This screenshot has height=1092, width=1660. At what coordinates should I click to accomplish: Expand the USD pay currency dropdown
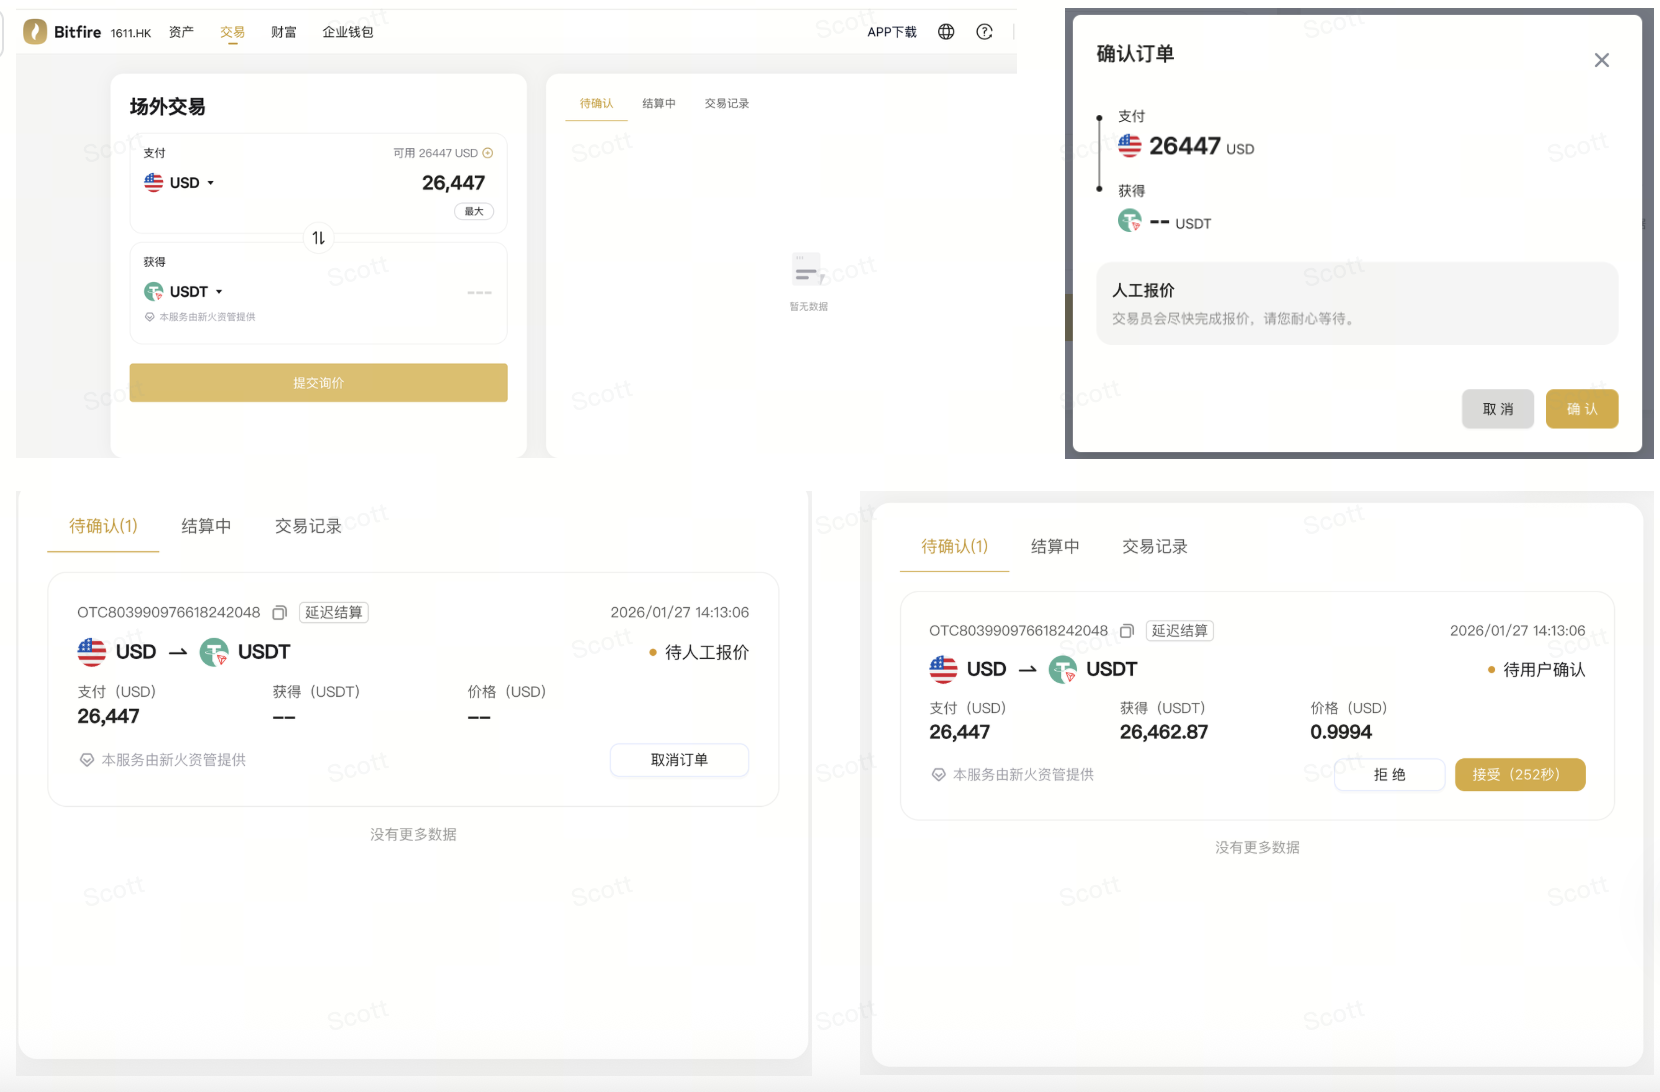pos(180,183)
